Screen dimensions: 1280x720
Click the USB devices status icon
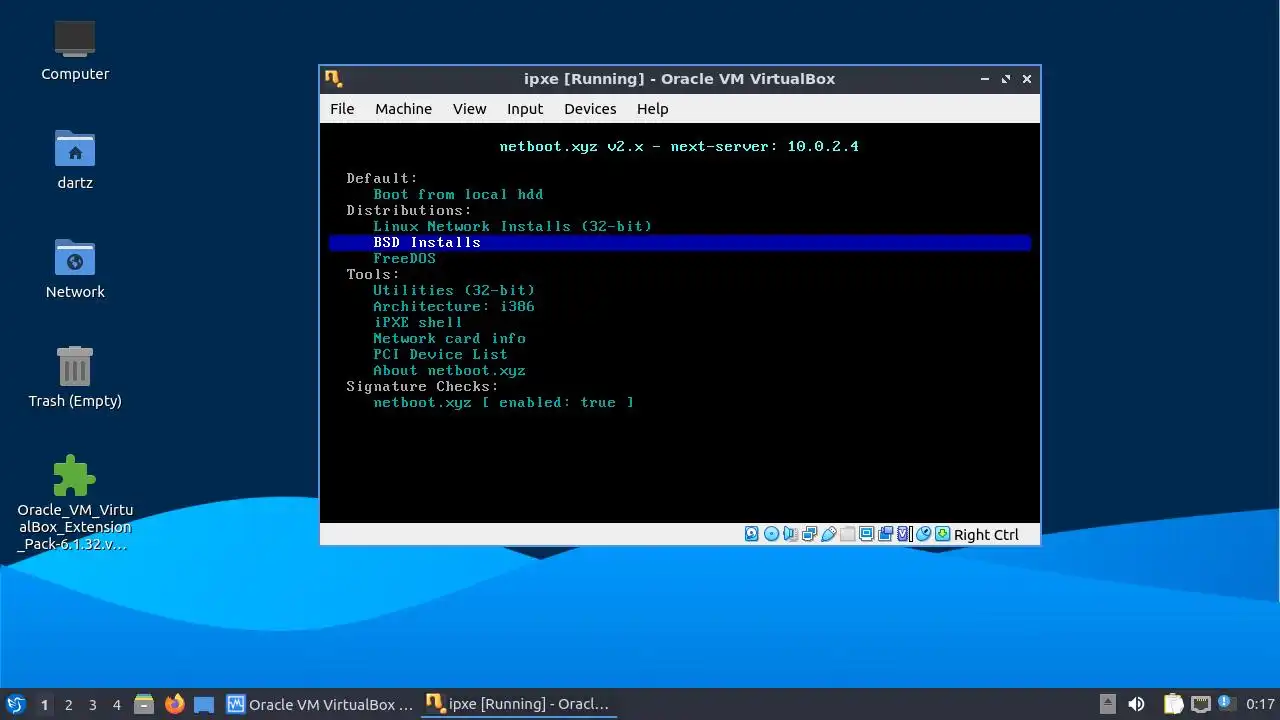coord(829,534)
